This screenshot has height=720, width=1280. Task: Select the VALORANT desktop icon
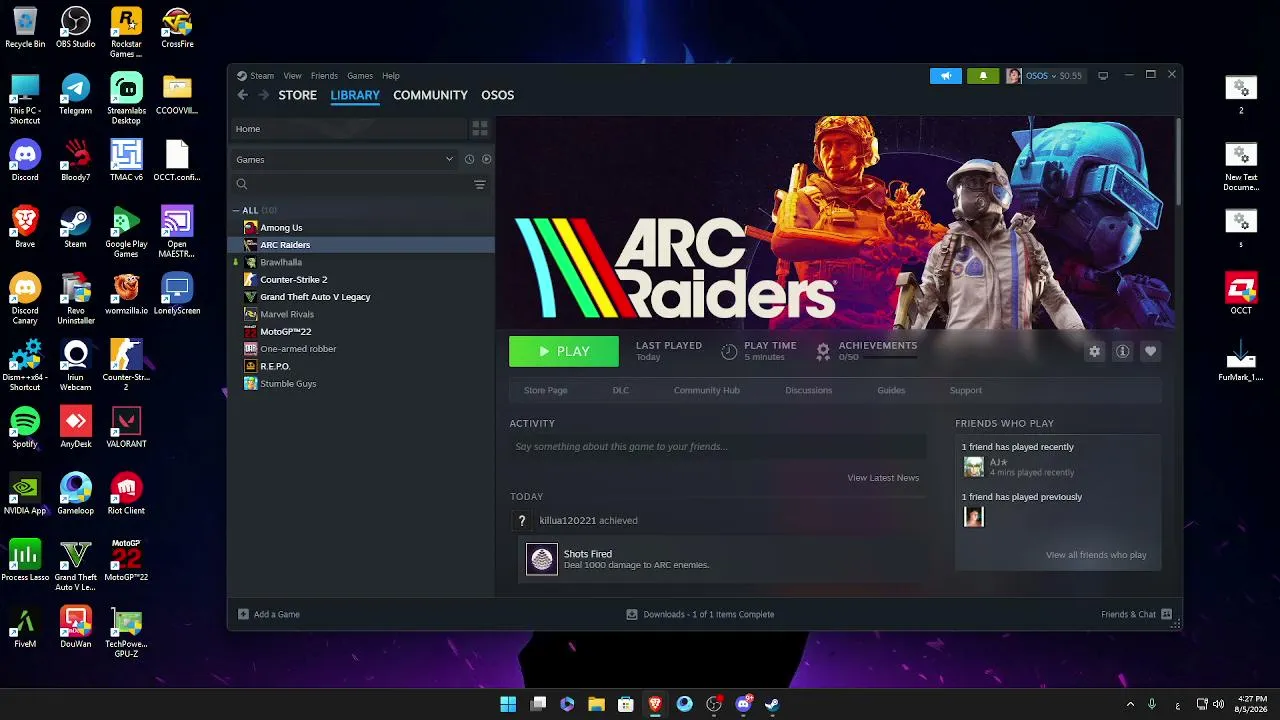126,427
